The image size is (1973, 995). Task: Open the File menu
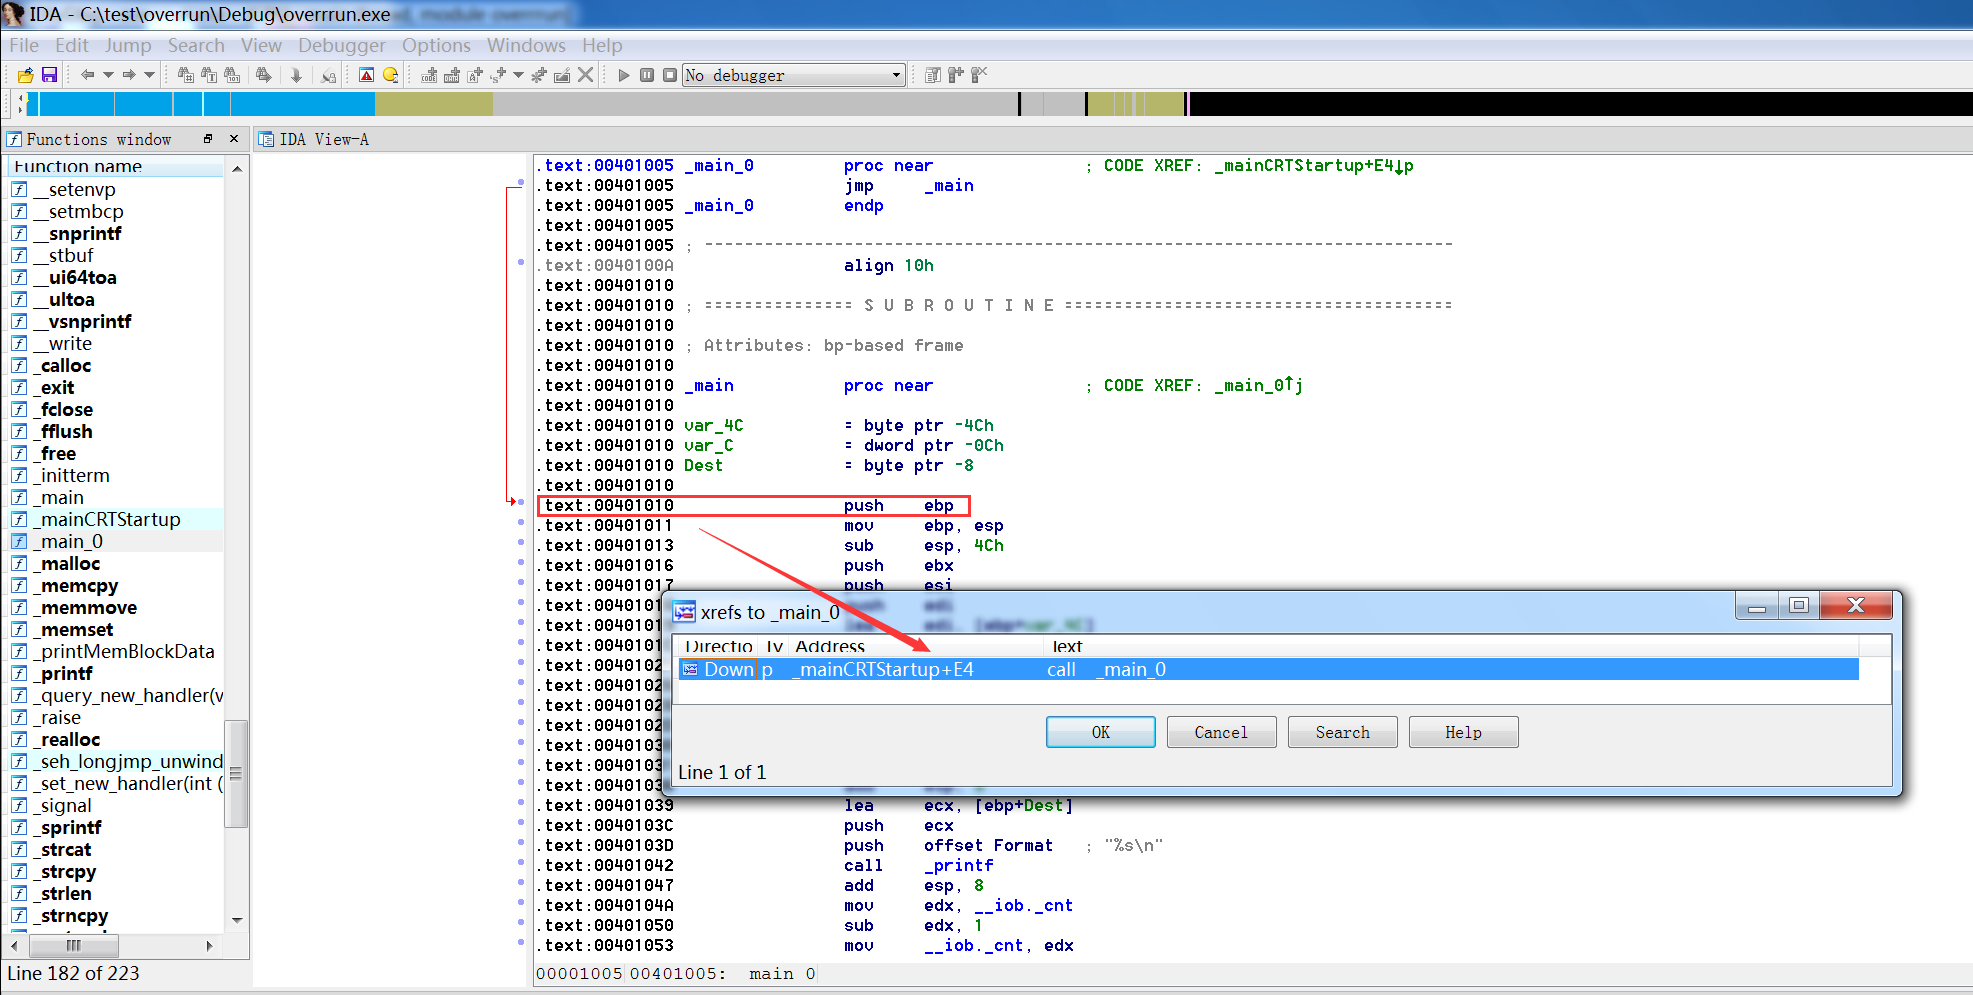(x=24, y=45)
